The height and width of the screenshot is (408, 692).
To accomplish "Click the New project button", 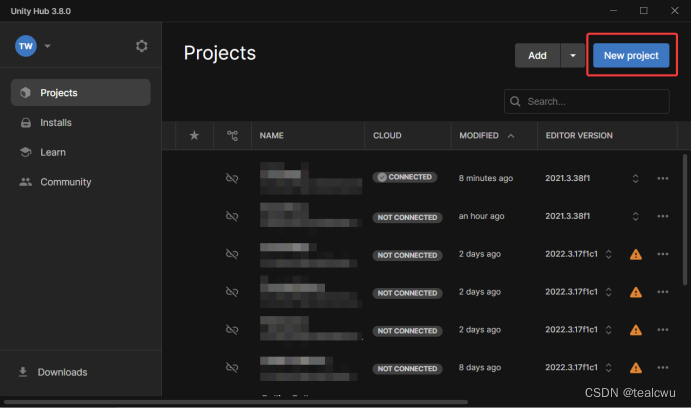I will (x=631, y=55).
